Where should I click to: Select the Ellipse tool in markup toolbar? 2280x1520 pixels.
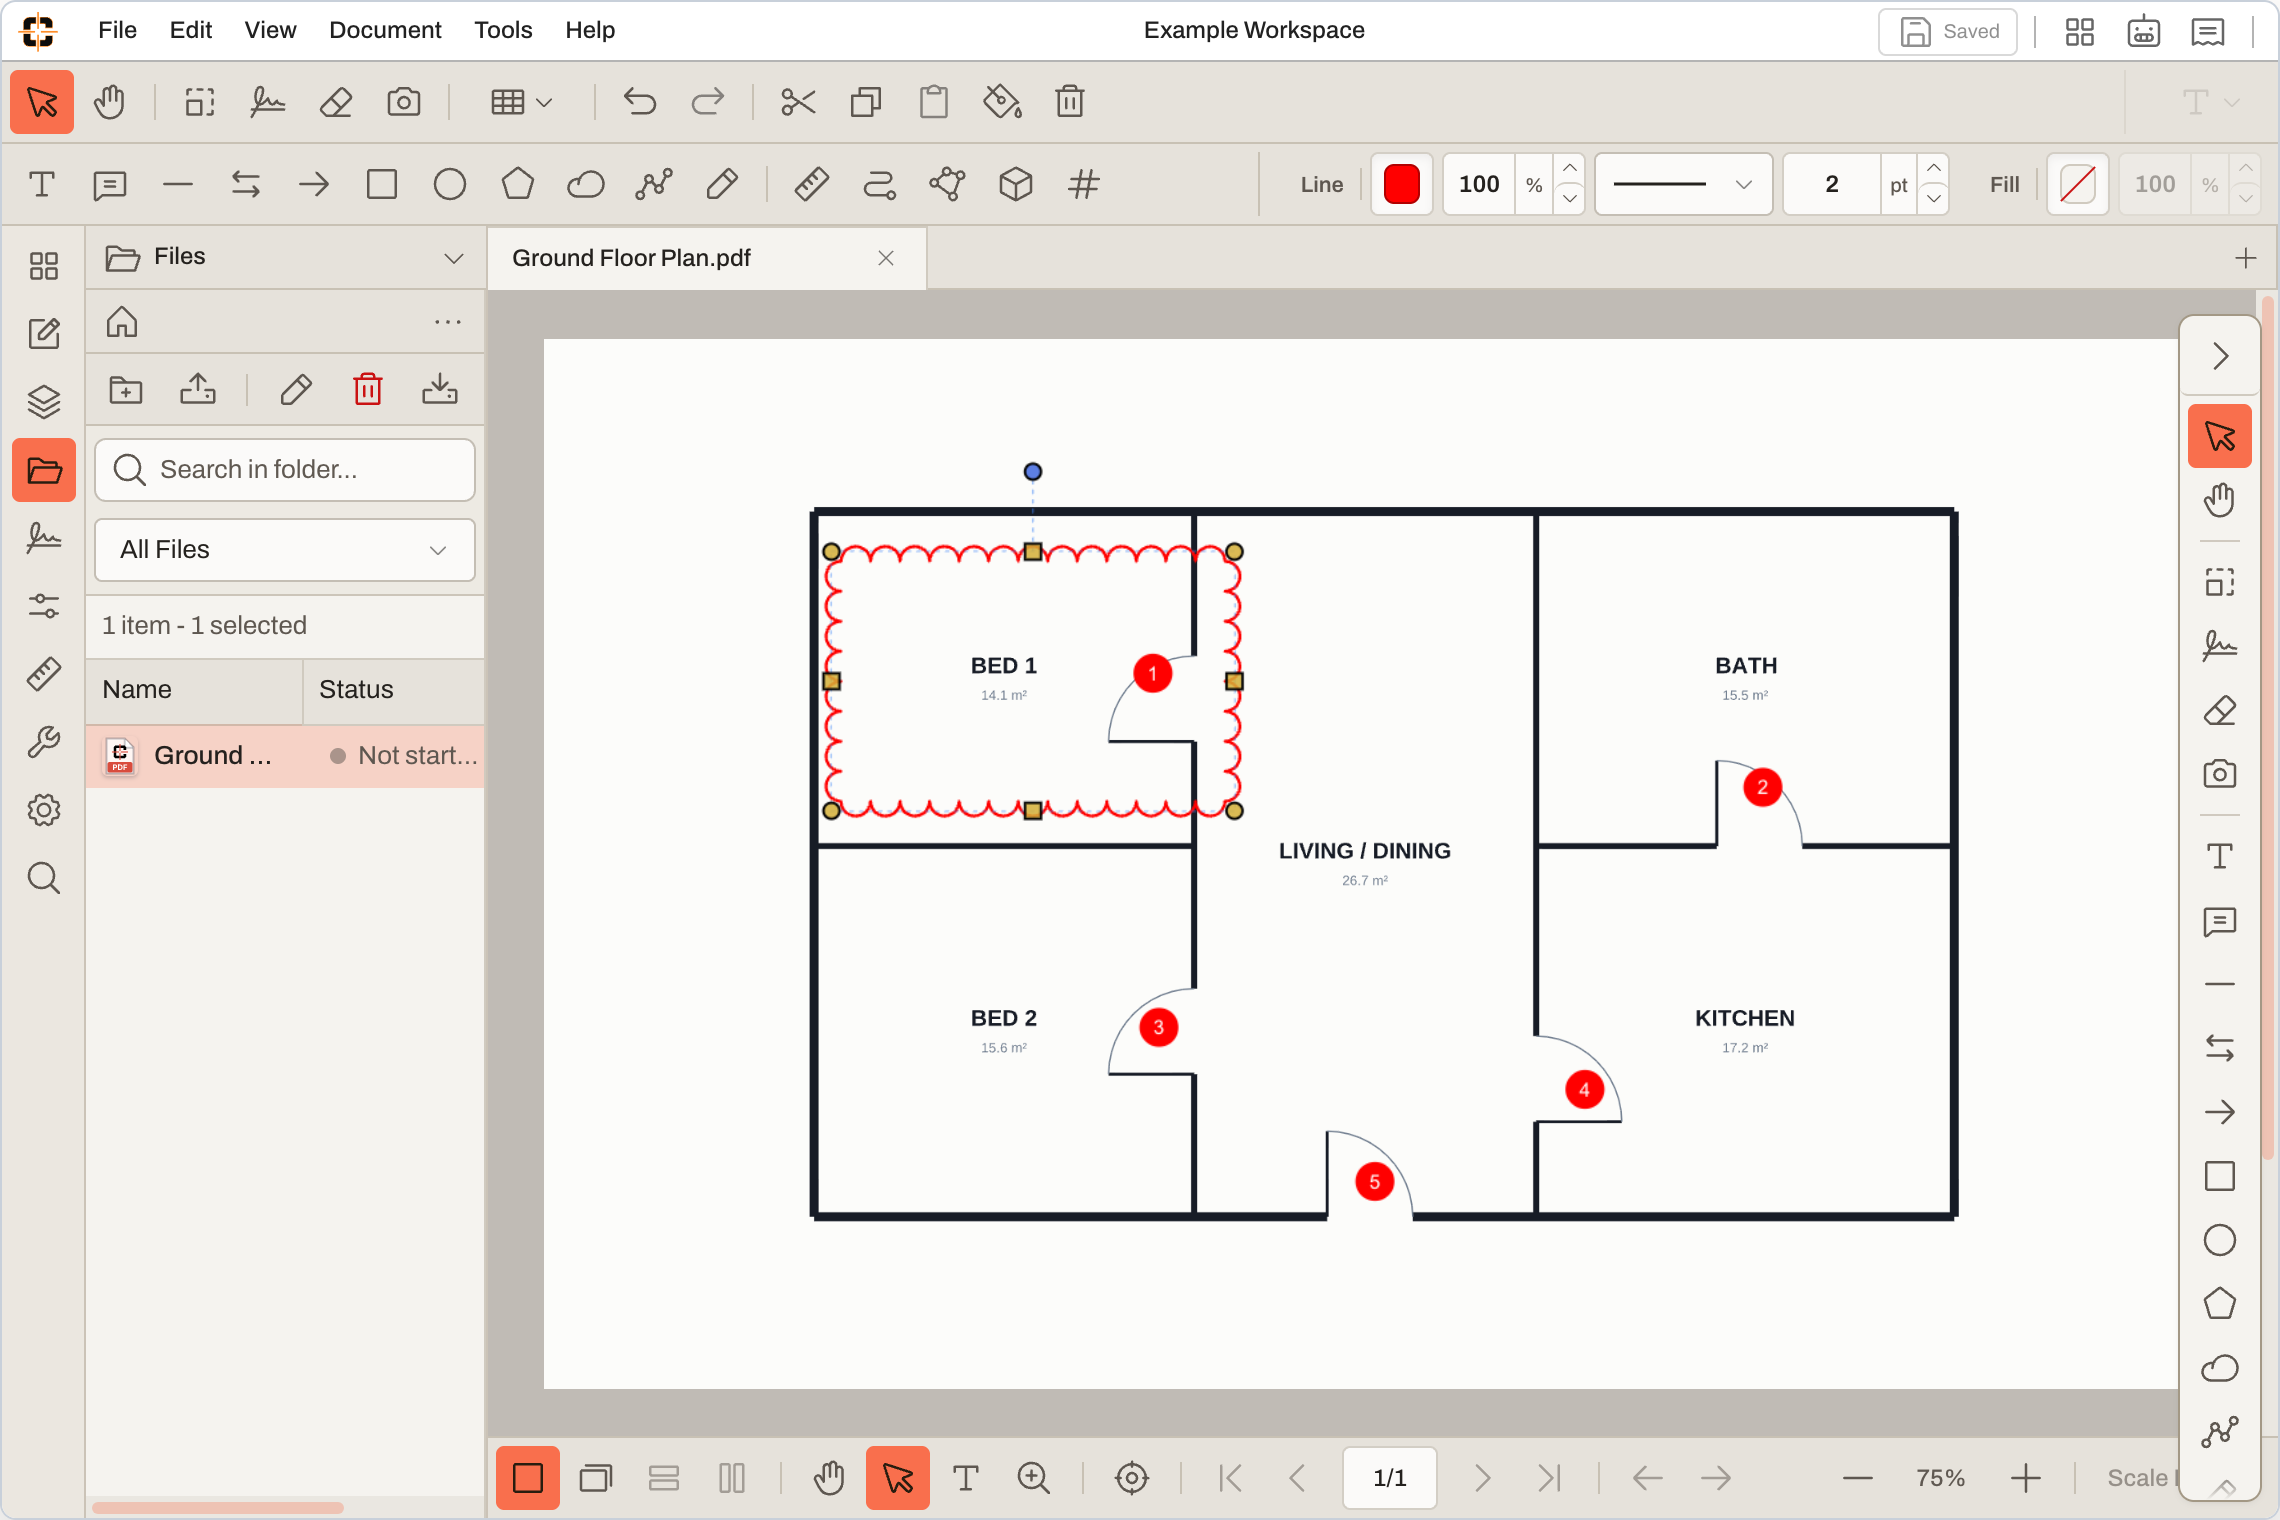(x=450, y=184)
